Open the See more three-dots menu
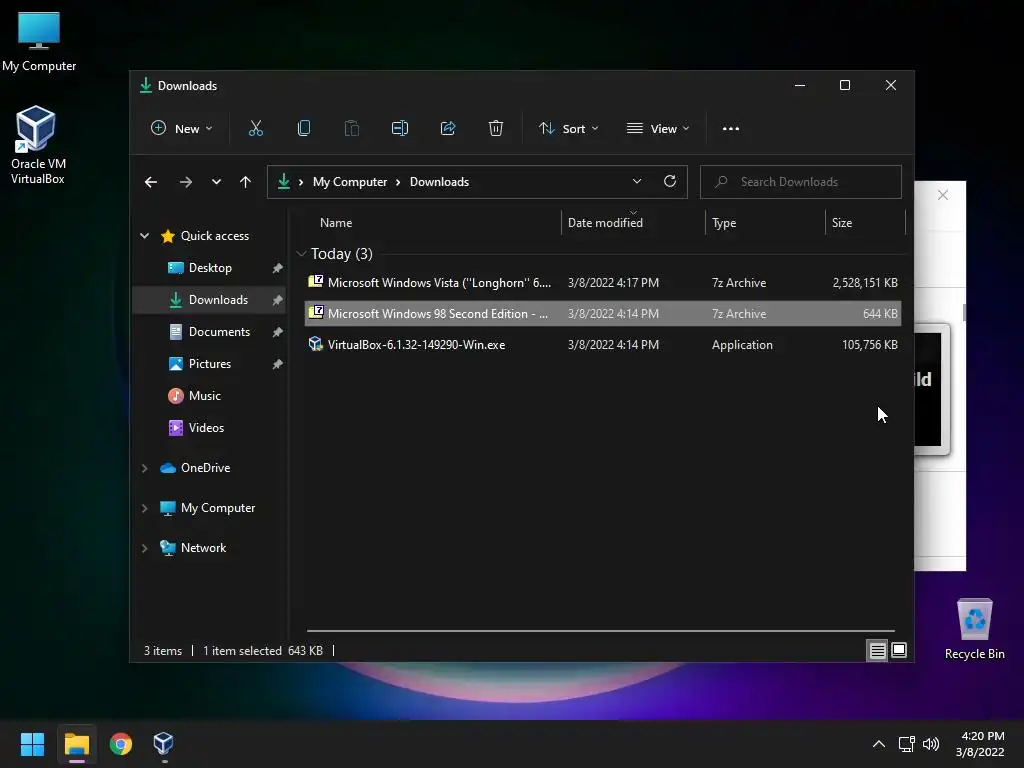The image size is (1024, 768). (731, 129)
